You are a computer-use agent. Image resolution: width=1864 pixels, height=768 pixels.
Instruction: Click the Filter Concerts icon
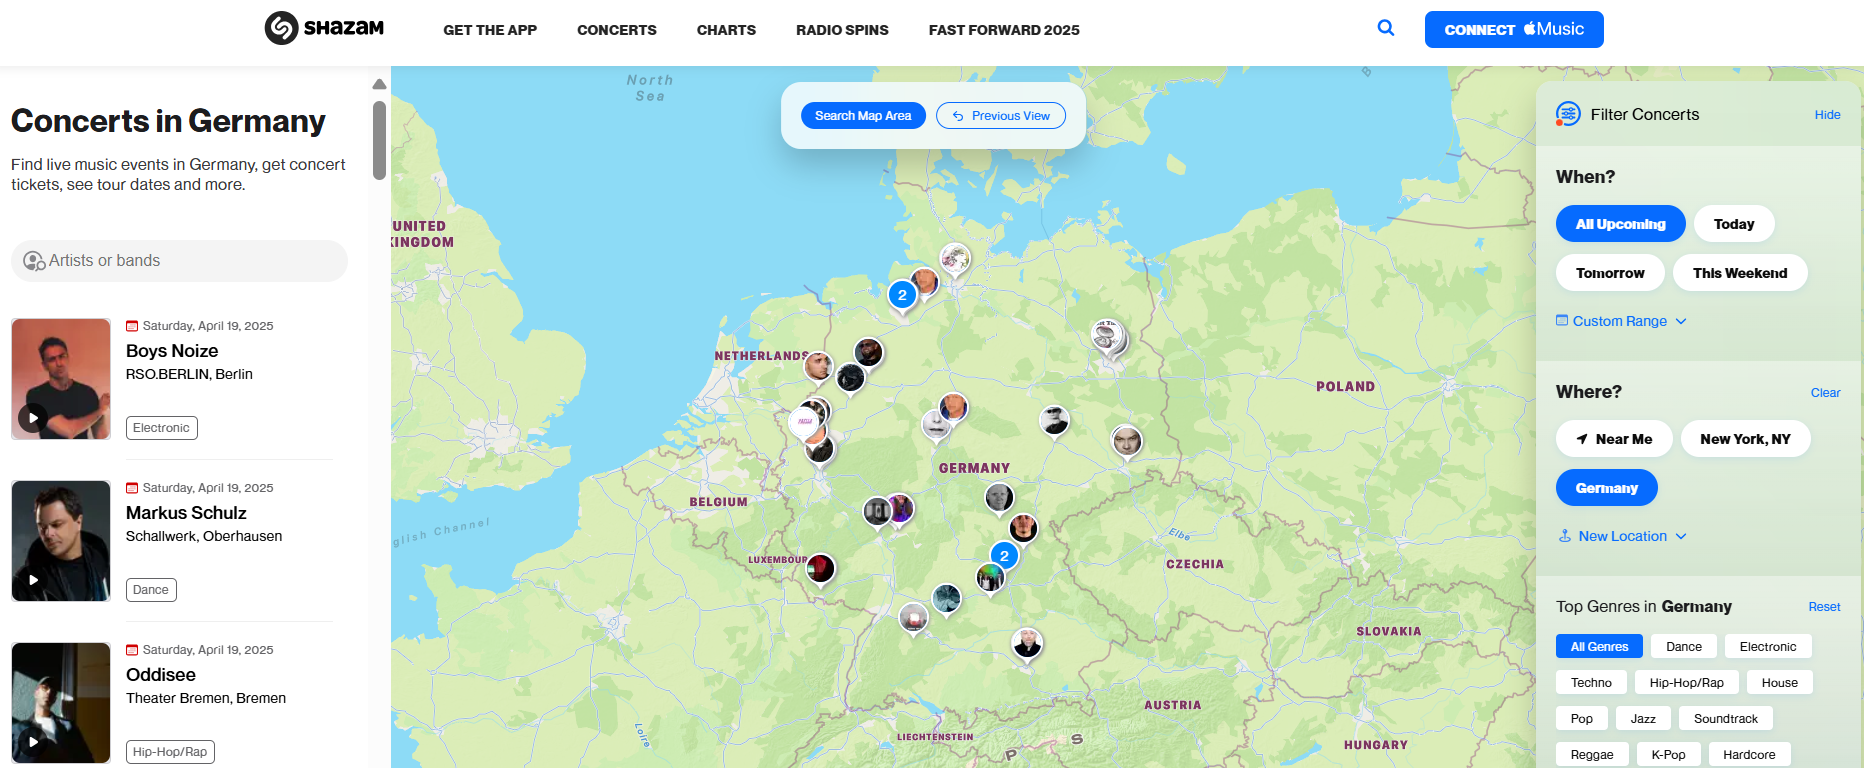(x=1568, y=114)
